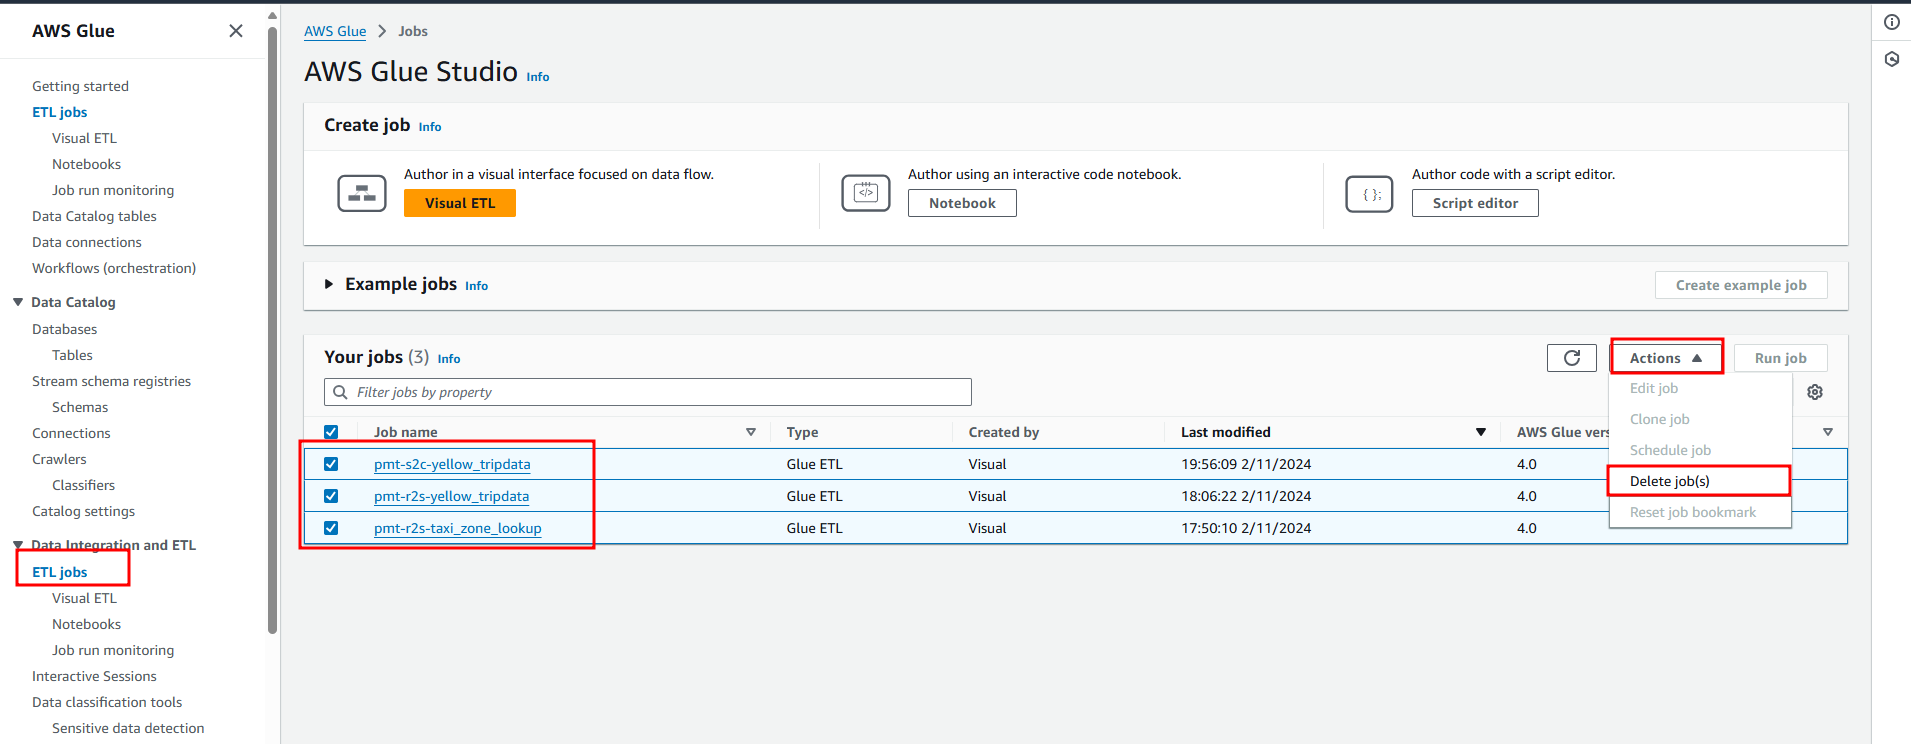The width and height of the screenshot is (1911, 744).
Task: Open the Actions dropdown menu
Action: click(x=1666, y=358)
